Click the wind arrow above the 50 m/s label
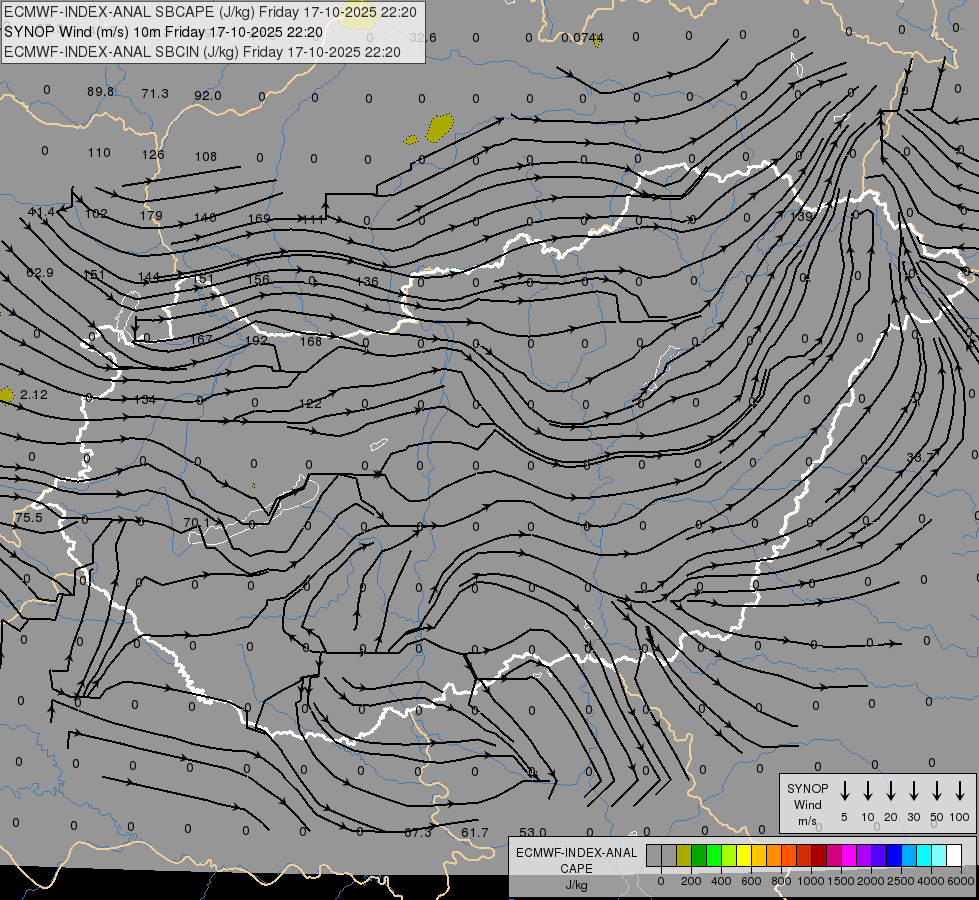Image resolution: width=979 pixels, height=900 pixels. [x=937, y=791]
